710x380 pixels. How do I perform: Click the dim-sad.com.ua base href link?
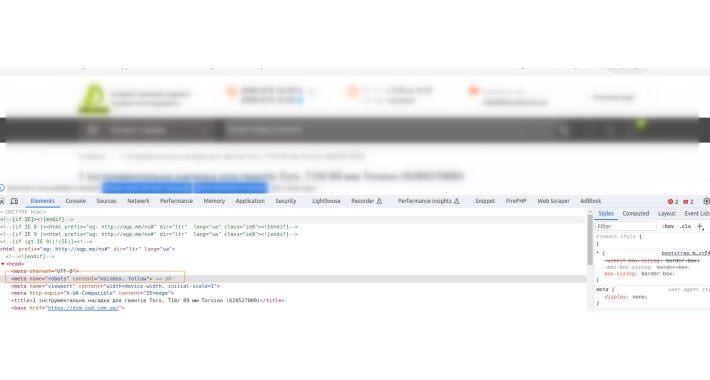coord(83,308)
